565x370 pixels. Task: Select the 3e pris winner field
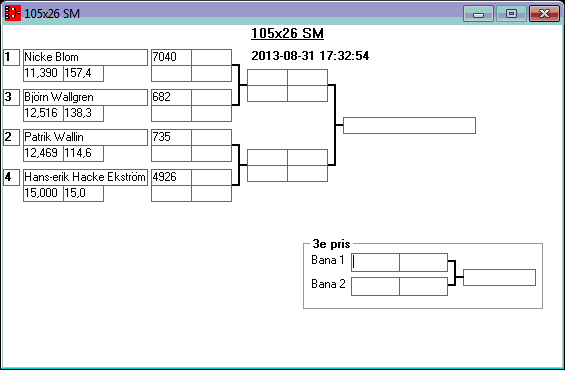click(499, 277)
